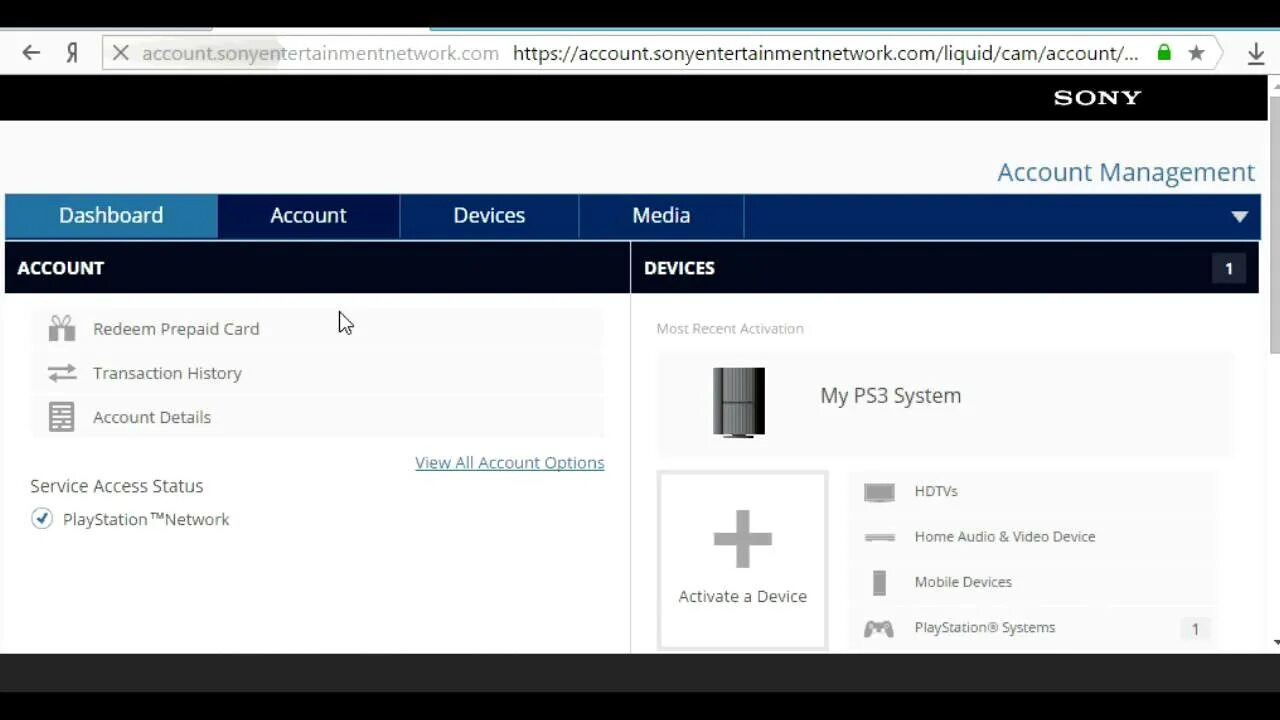Click the Activate a Device button
Screen dimensions: 1280x720
pos(742,560)
